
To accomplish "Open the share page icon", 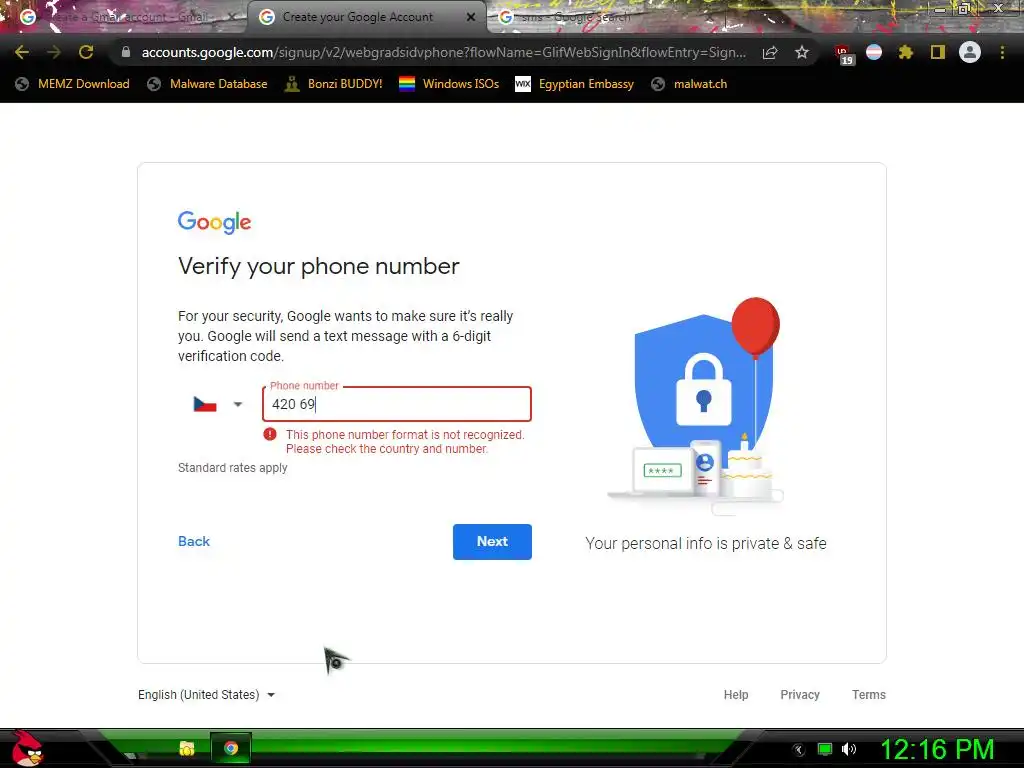I will 770,52.
